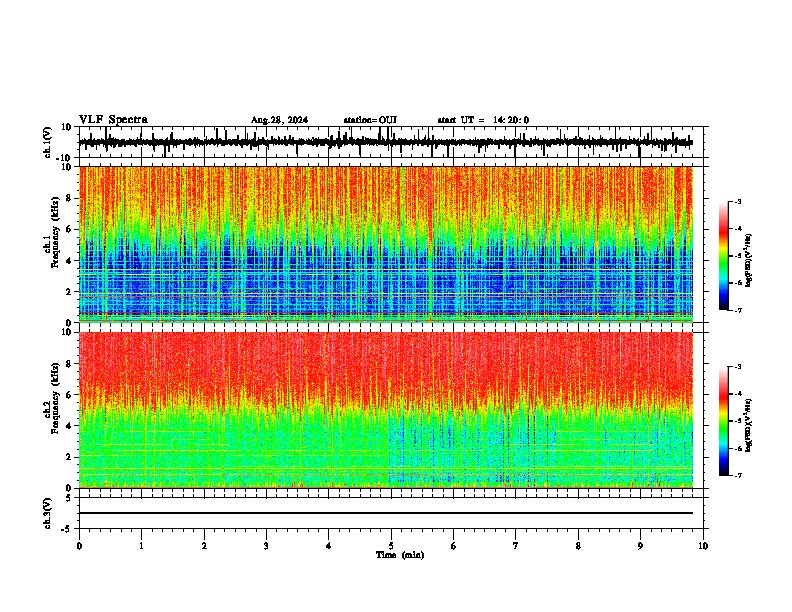Viewport: 792px width, 612px height.
Task: Click the '-3' label on ch.1 color bar
Action: [x=738, y=201]
